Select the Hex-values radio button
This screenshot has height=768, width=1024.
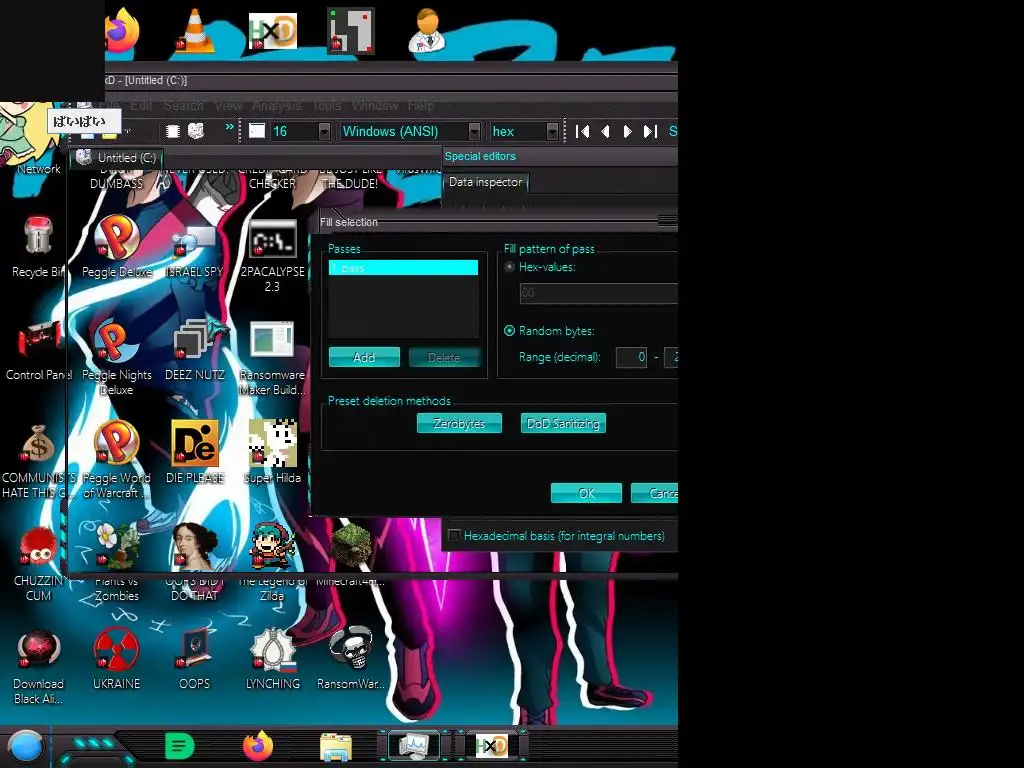pos(509,266)
